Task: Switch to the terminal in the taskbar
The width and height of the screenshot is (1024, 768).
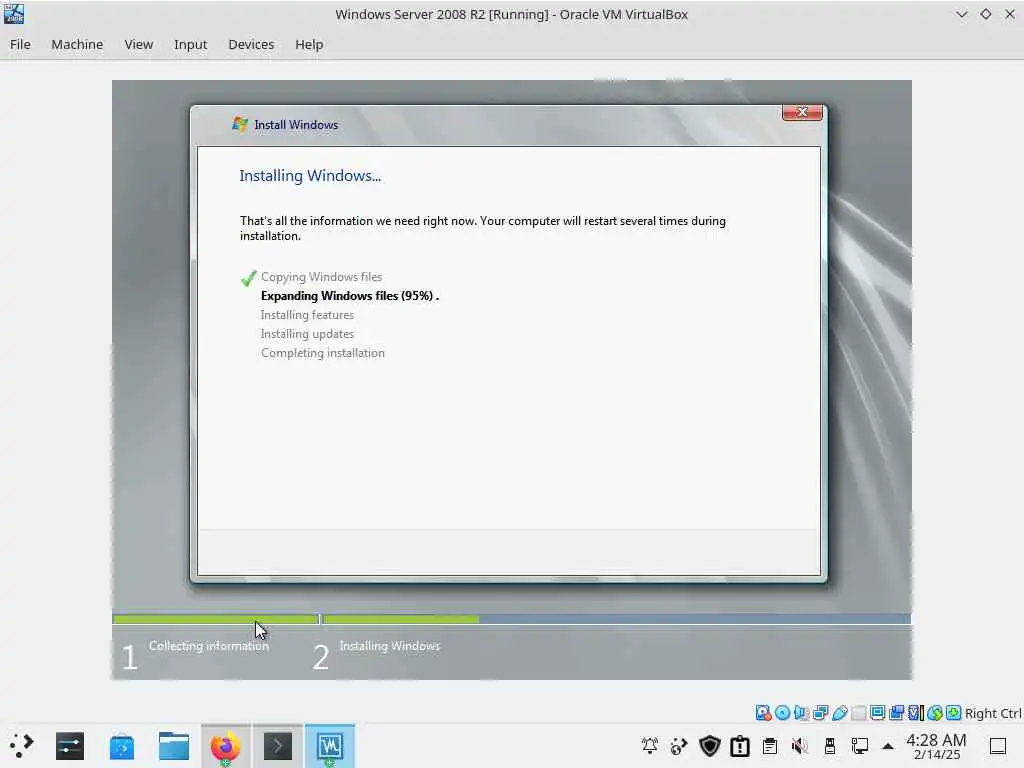Action: (x=278, y=746)
